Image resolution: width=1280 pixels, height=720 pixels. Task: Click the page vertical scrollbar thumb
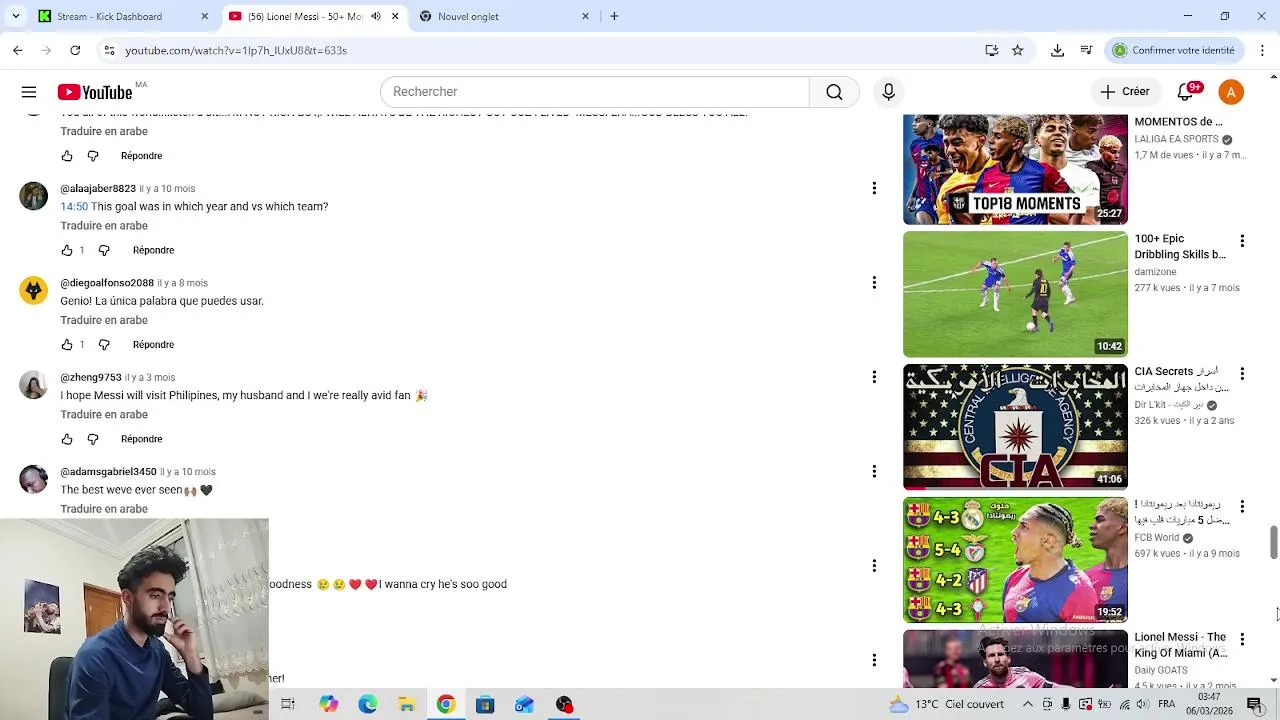[1273, 543]
